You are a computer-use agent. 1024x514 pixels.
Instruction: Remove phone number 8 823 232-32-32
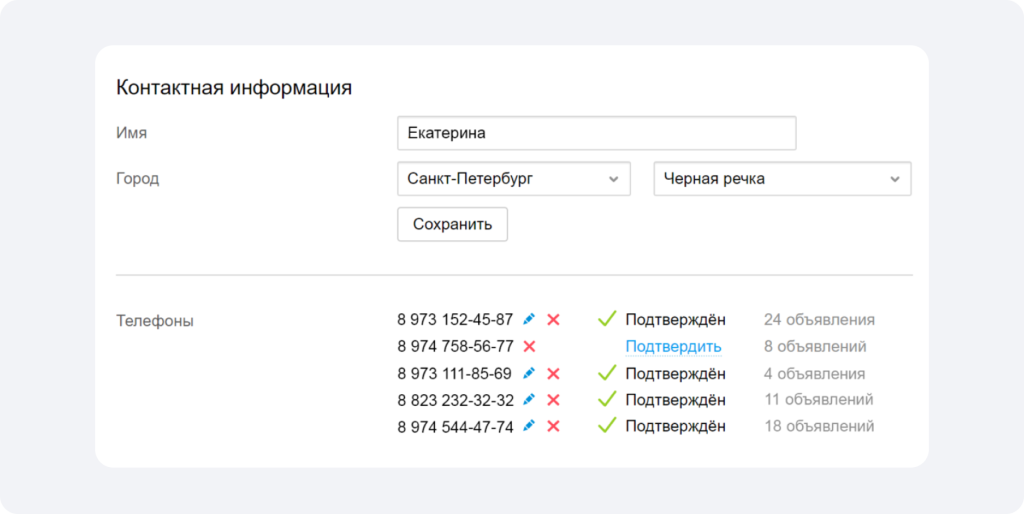(553, 400)
